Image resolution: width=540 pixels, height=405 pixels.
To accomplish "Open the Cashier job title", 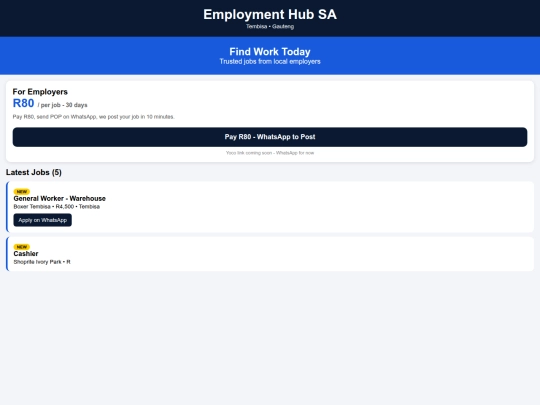I will point(26,254).
